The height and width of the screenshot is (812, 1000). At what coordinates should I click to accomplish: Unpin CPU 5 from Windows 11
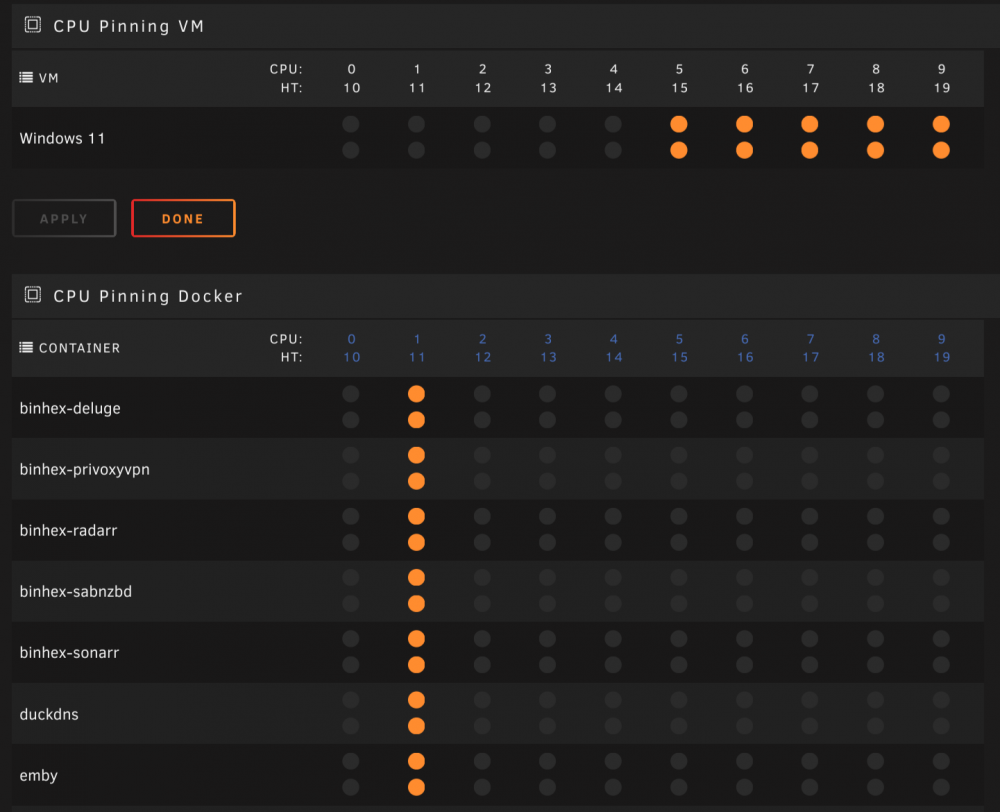coord(679,124)
